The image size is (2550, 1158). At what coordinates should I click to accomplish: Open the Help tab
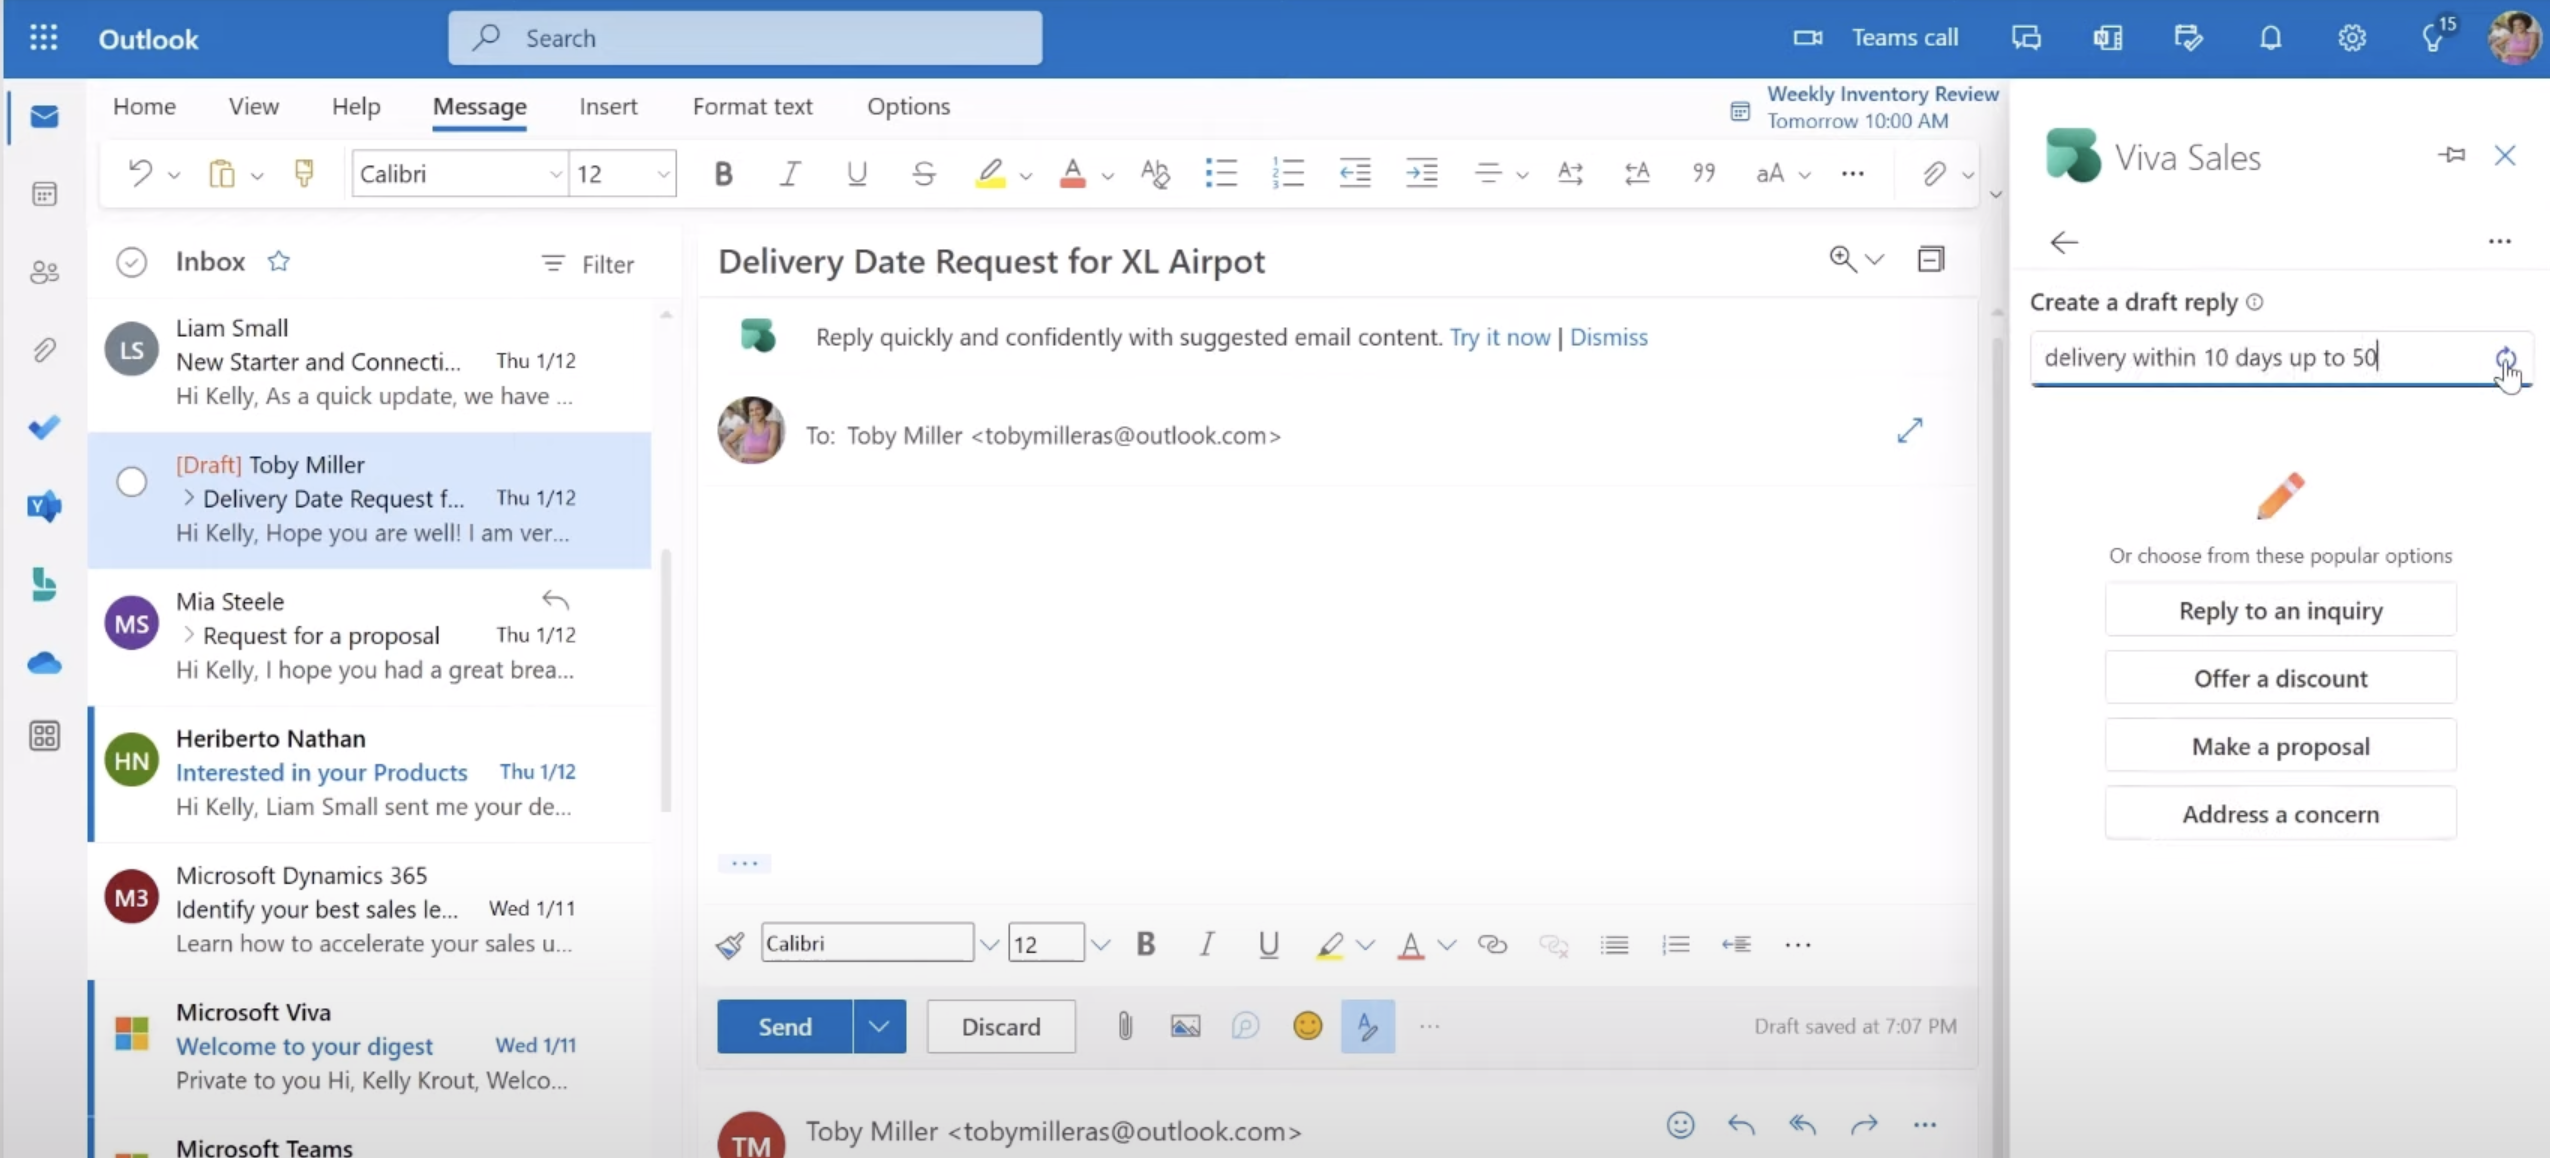click(356, 106)
